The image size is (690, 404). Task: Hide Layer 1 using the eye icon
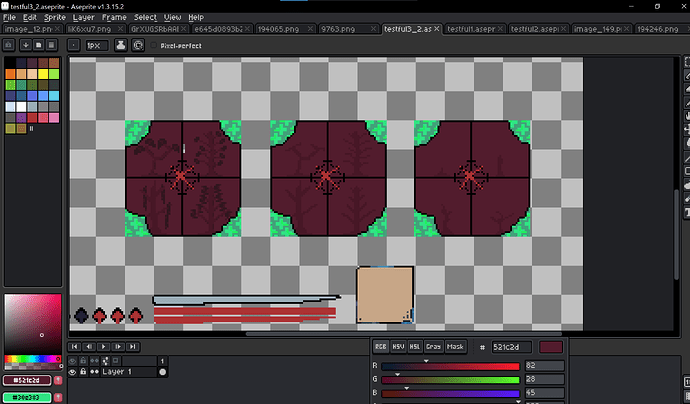coord(72,372)
